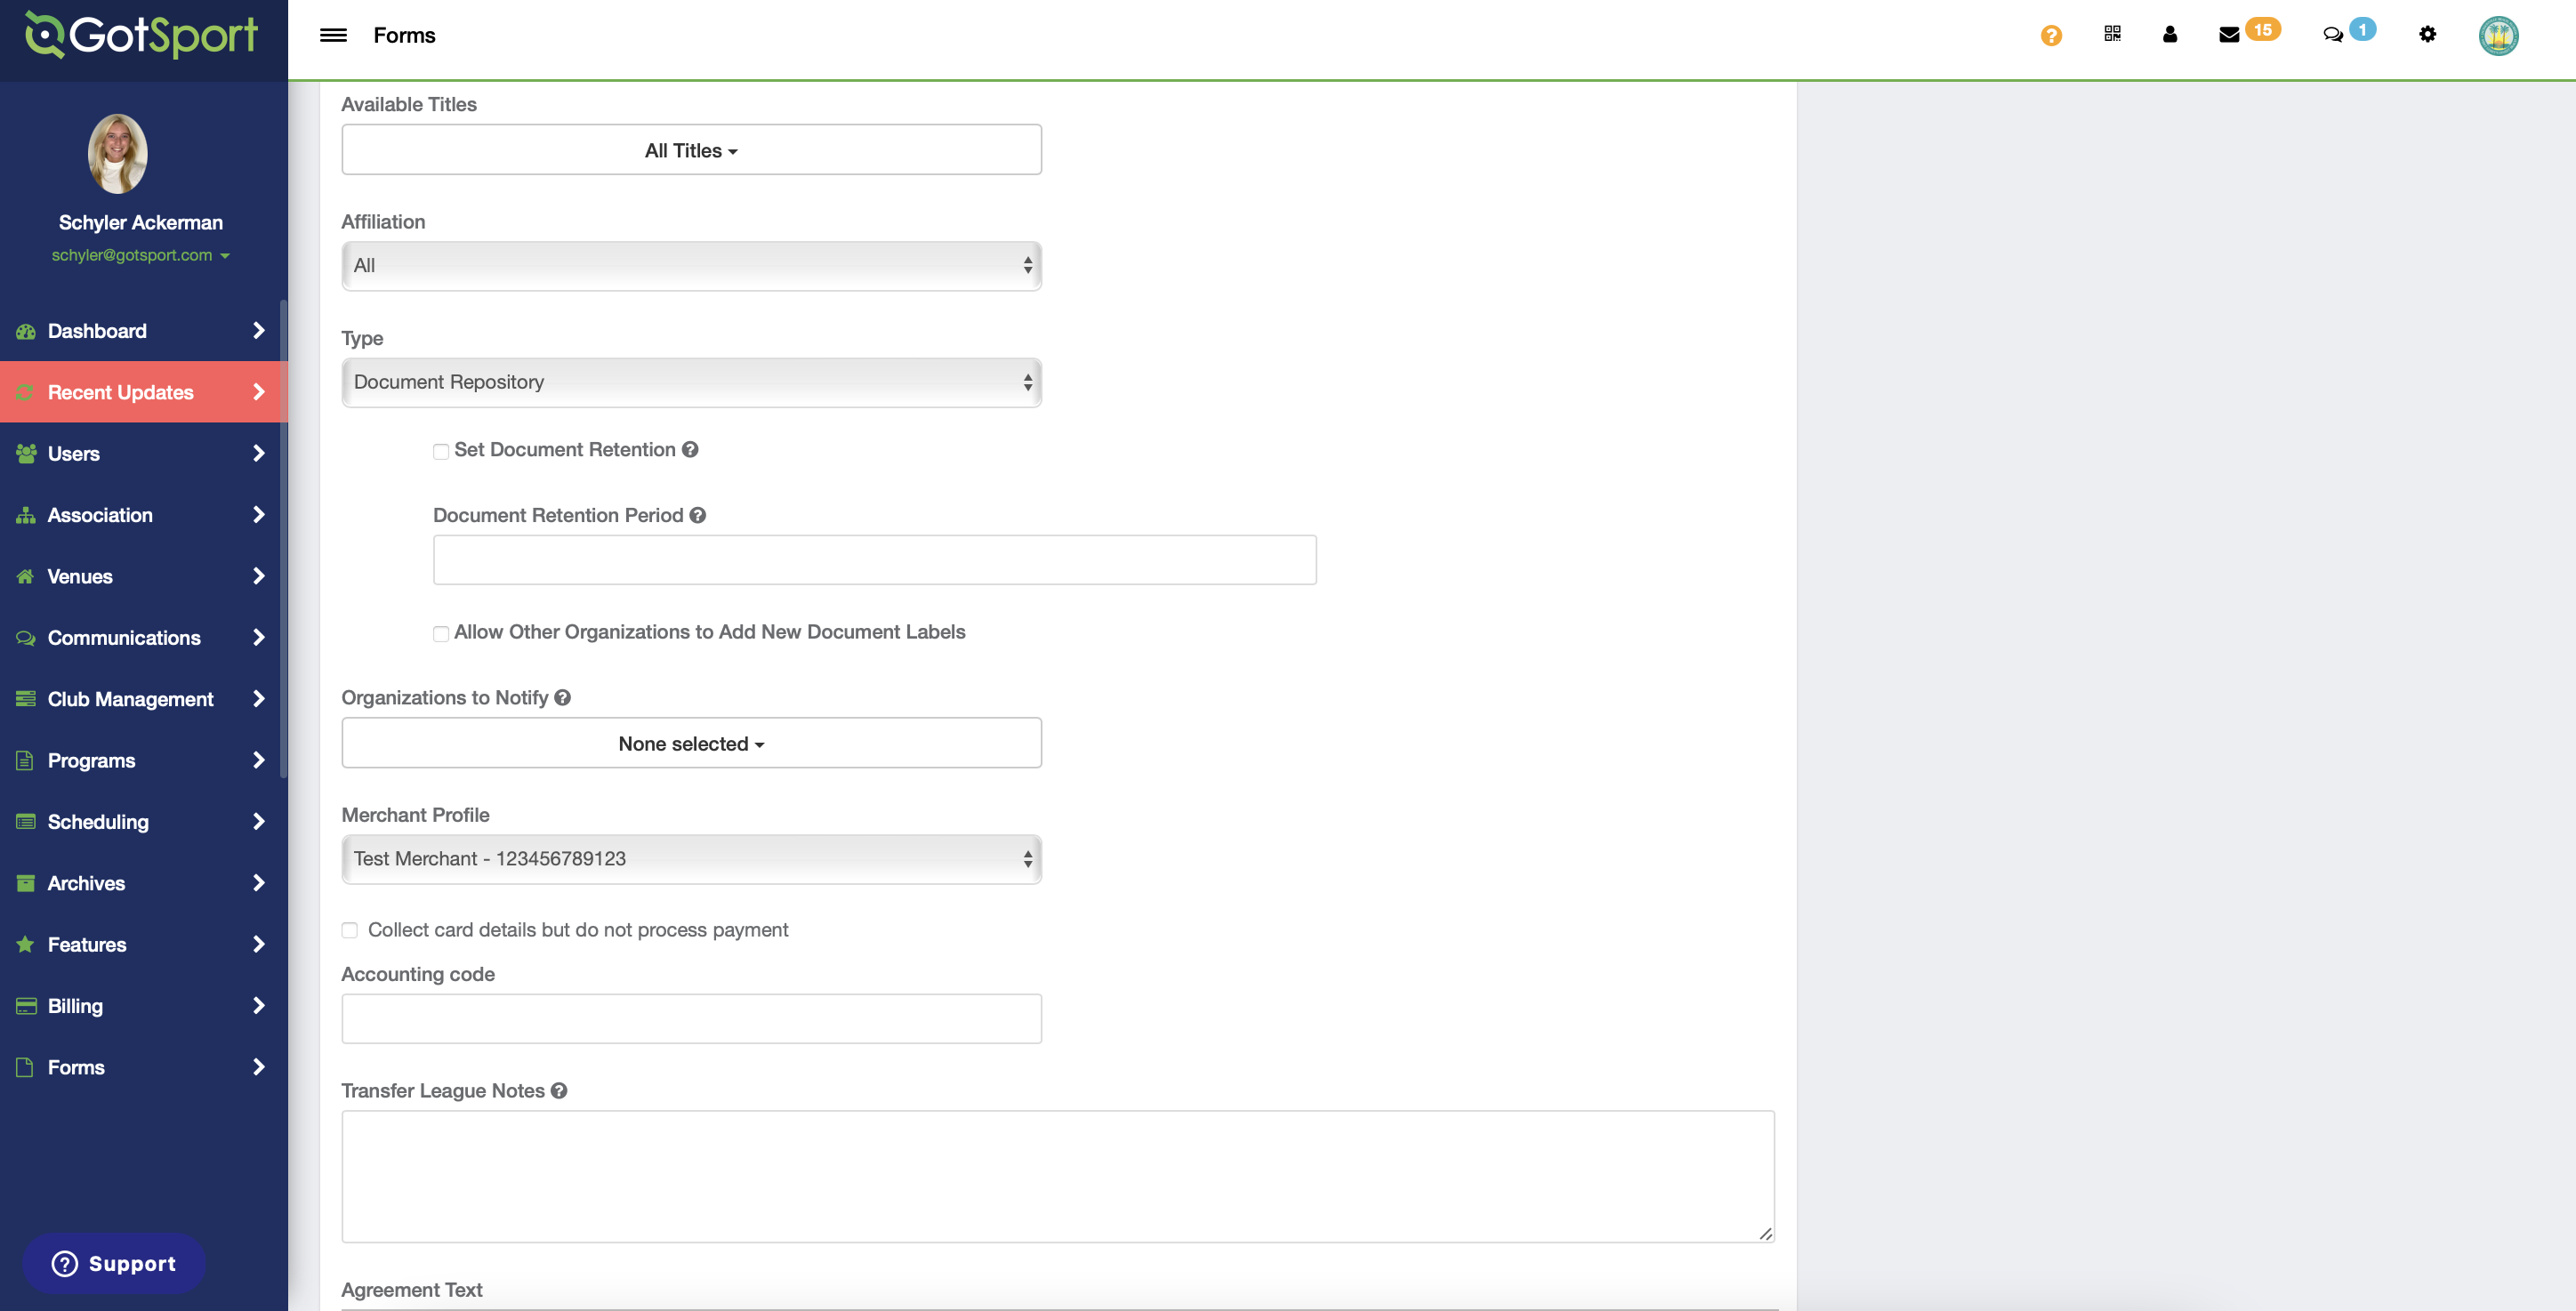Expand the Venues chevron

pyautogui.click(x=259, y=577)
